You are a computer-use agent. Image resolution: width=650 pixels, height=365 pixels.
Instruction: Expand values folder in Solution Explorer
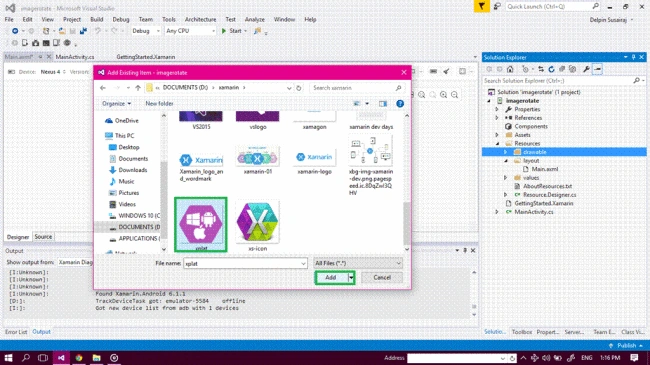[x=505, y=178]
